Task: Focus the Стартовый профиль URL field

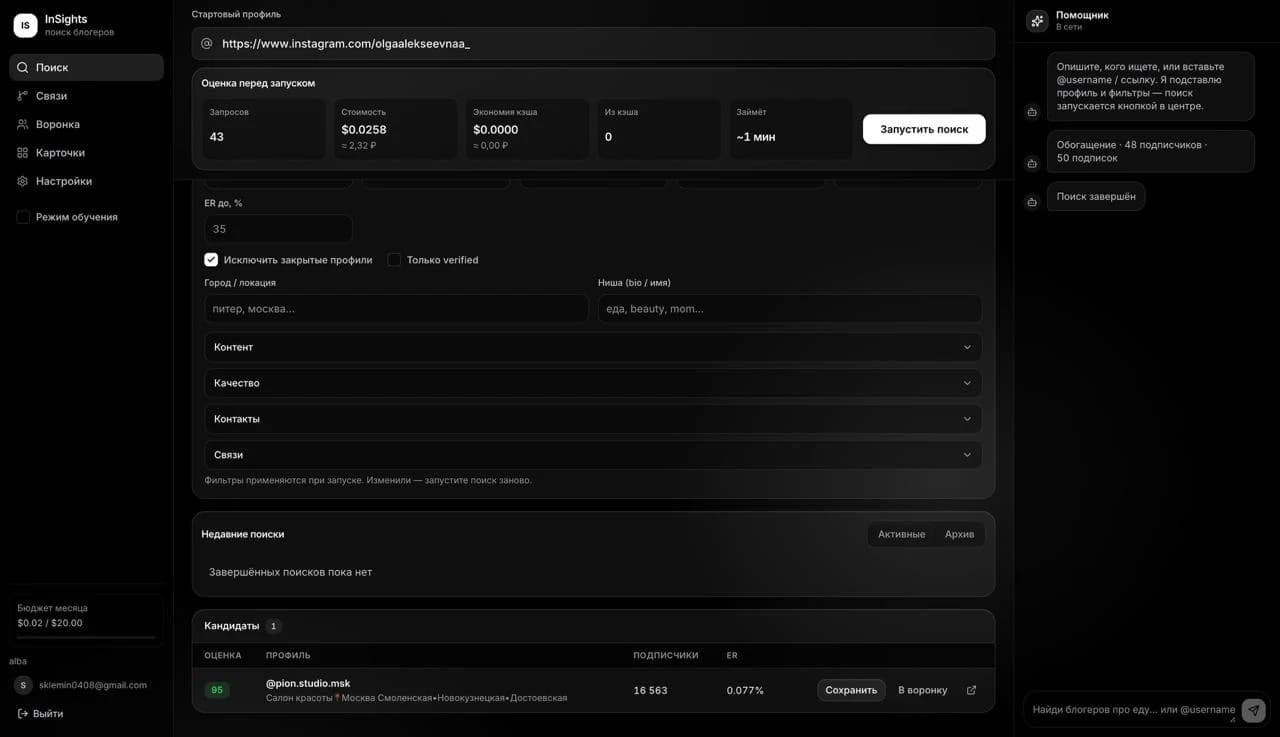Action: click(593, 44)
